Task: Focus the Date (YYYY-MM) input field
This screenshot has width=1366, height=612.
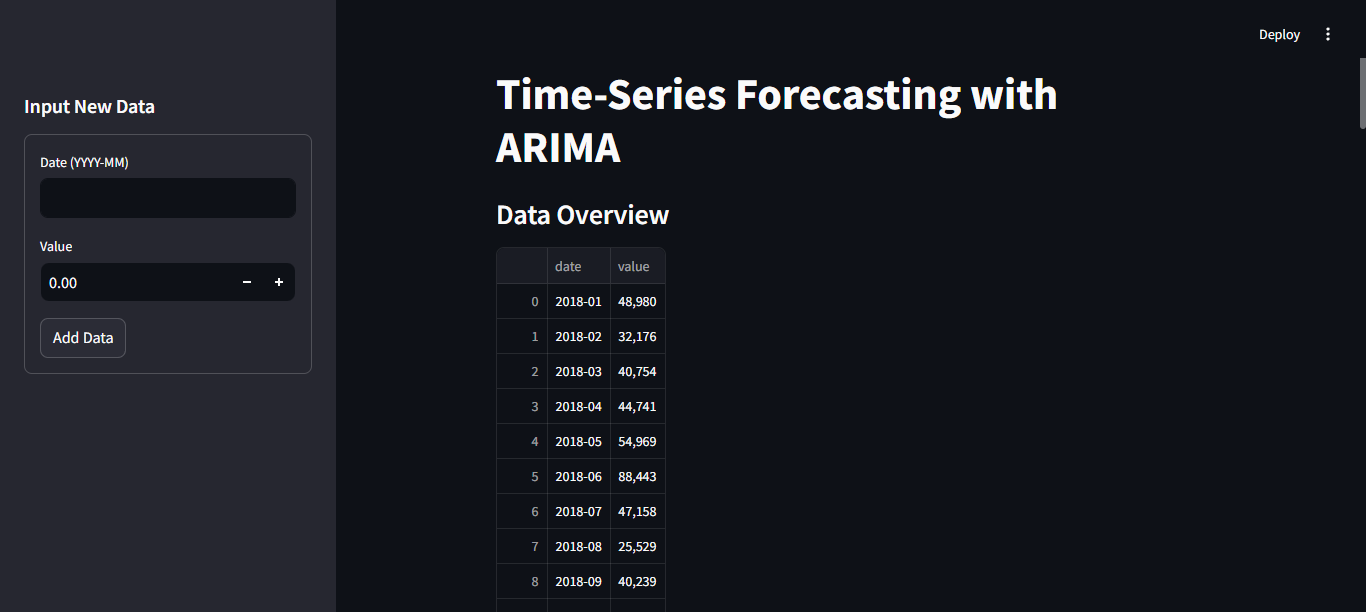Action: pyautogui.click(x=168, y=198)
